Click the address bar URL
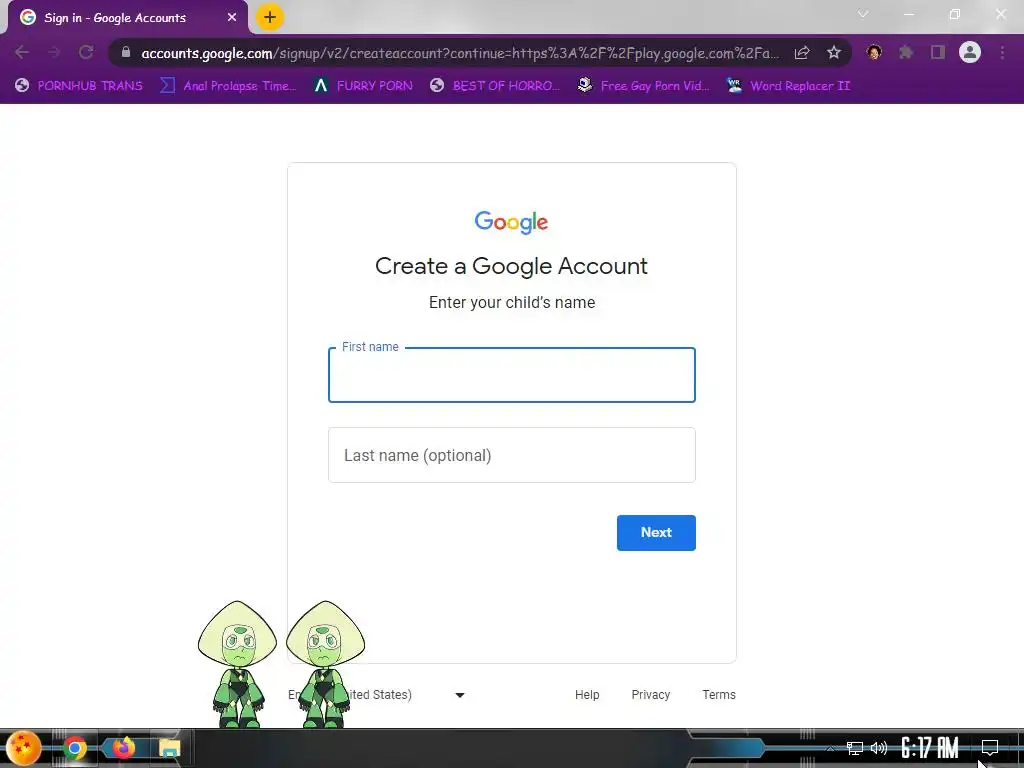The height and width of the screenshot is (768, 1024). [460, 53]
